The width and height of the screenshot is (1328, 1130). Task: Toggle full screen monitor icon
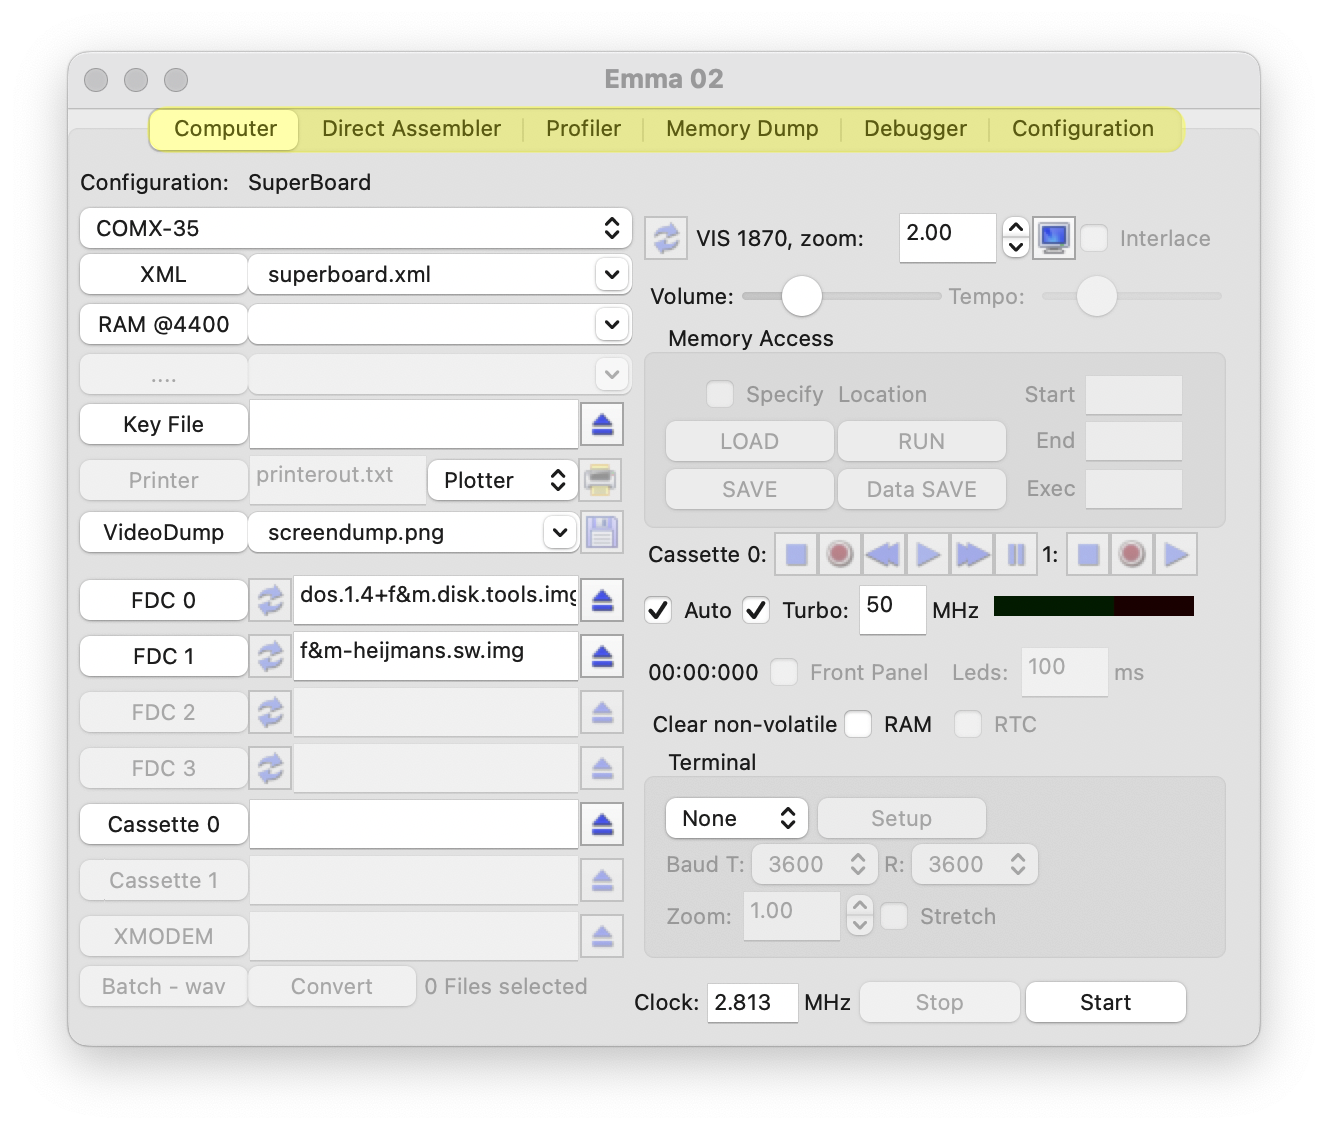(1054, 238)
